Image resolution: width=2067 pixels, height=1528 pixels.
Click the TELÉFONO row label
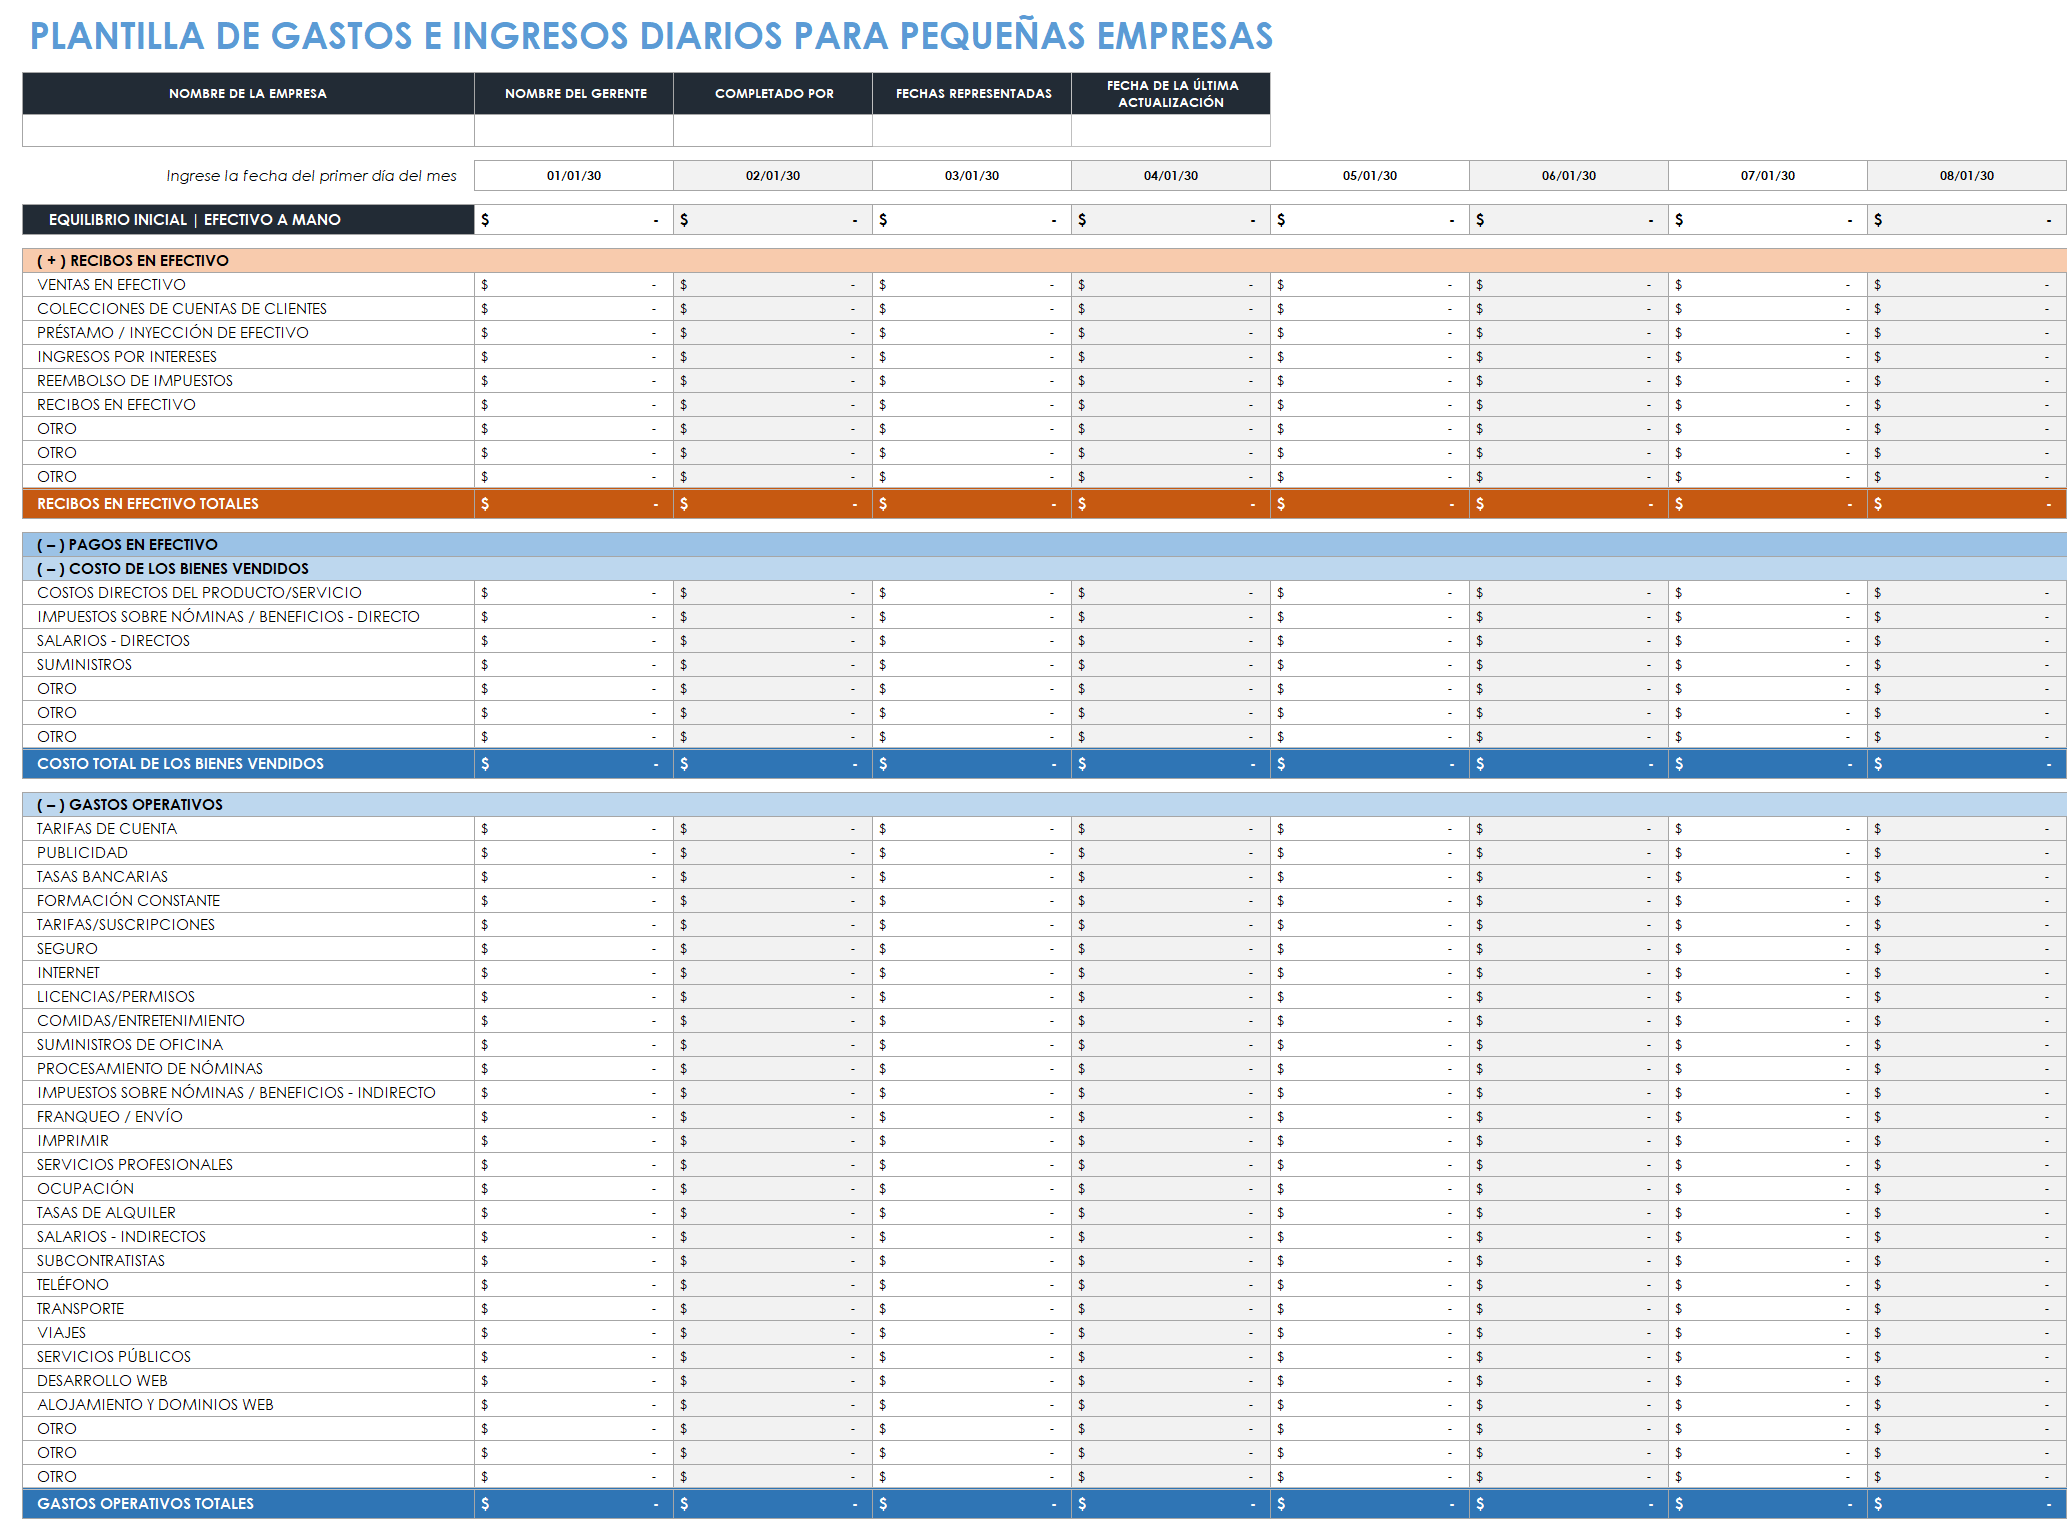[x=73, y=1285]
